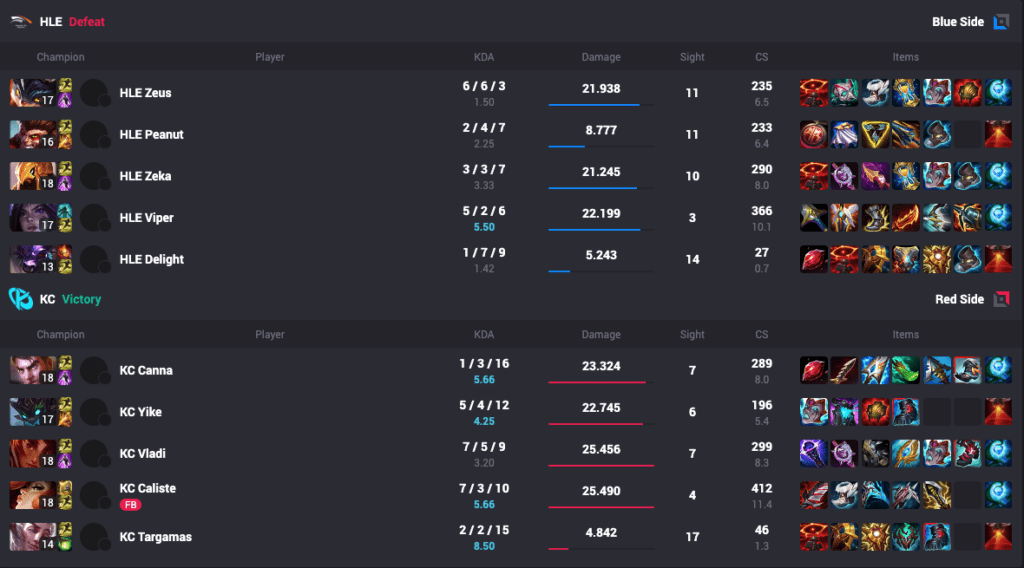Open KC Vladi's player name link
The height and width of the screenshot is (568, 1024).
coord(142,454)
